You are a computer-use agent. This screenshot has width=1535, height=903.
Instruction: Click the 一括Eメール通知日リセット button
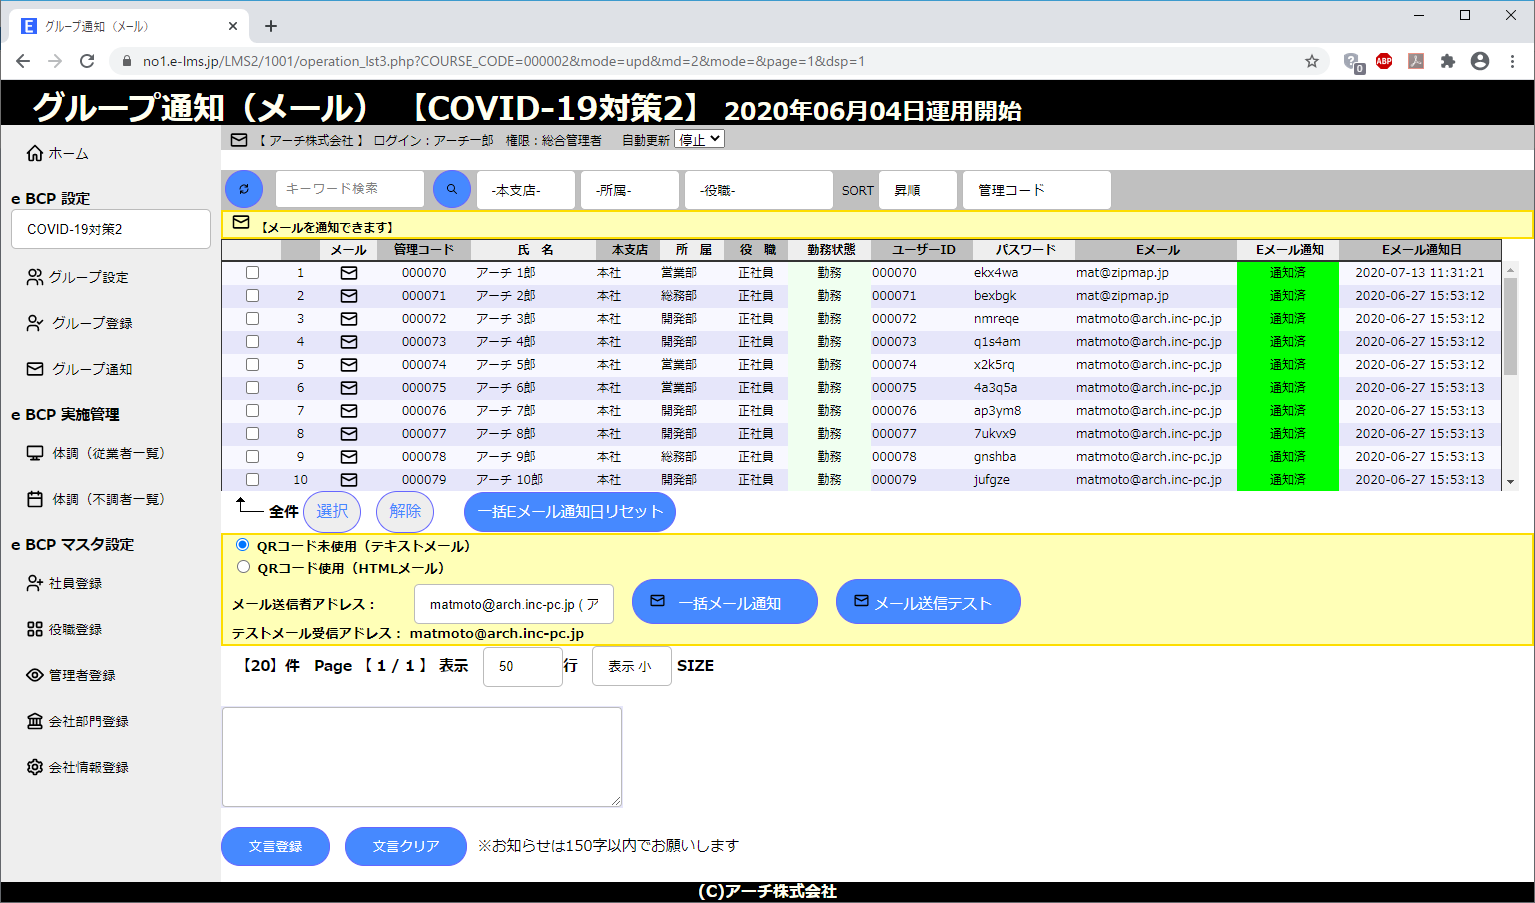(570, 511)
